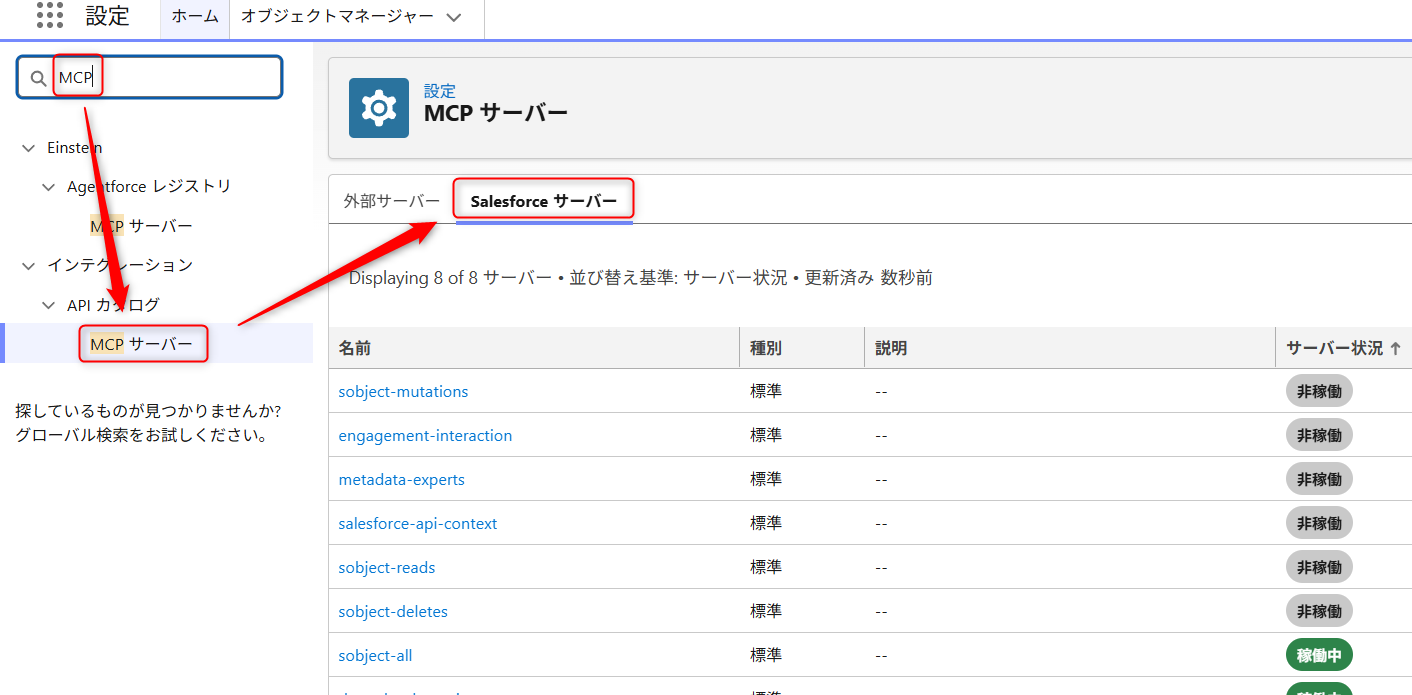Click the Einstein tree label
Screen dimensions: 1412x695
[74, 148]
